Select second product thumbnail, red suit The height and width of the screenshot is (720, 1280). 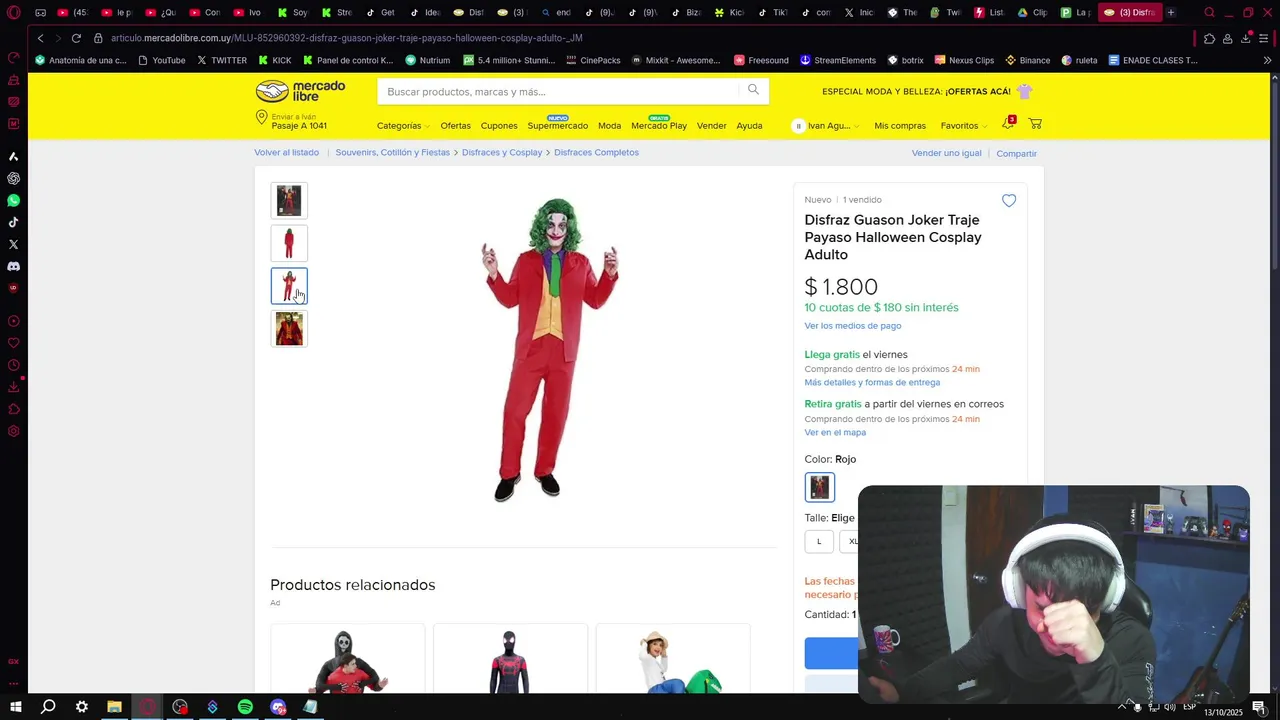coord(289,243)
